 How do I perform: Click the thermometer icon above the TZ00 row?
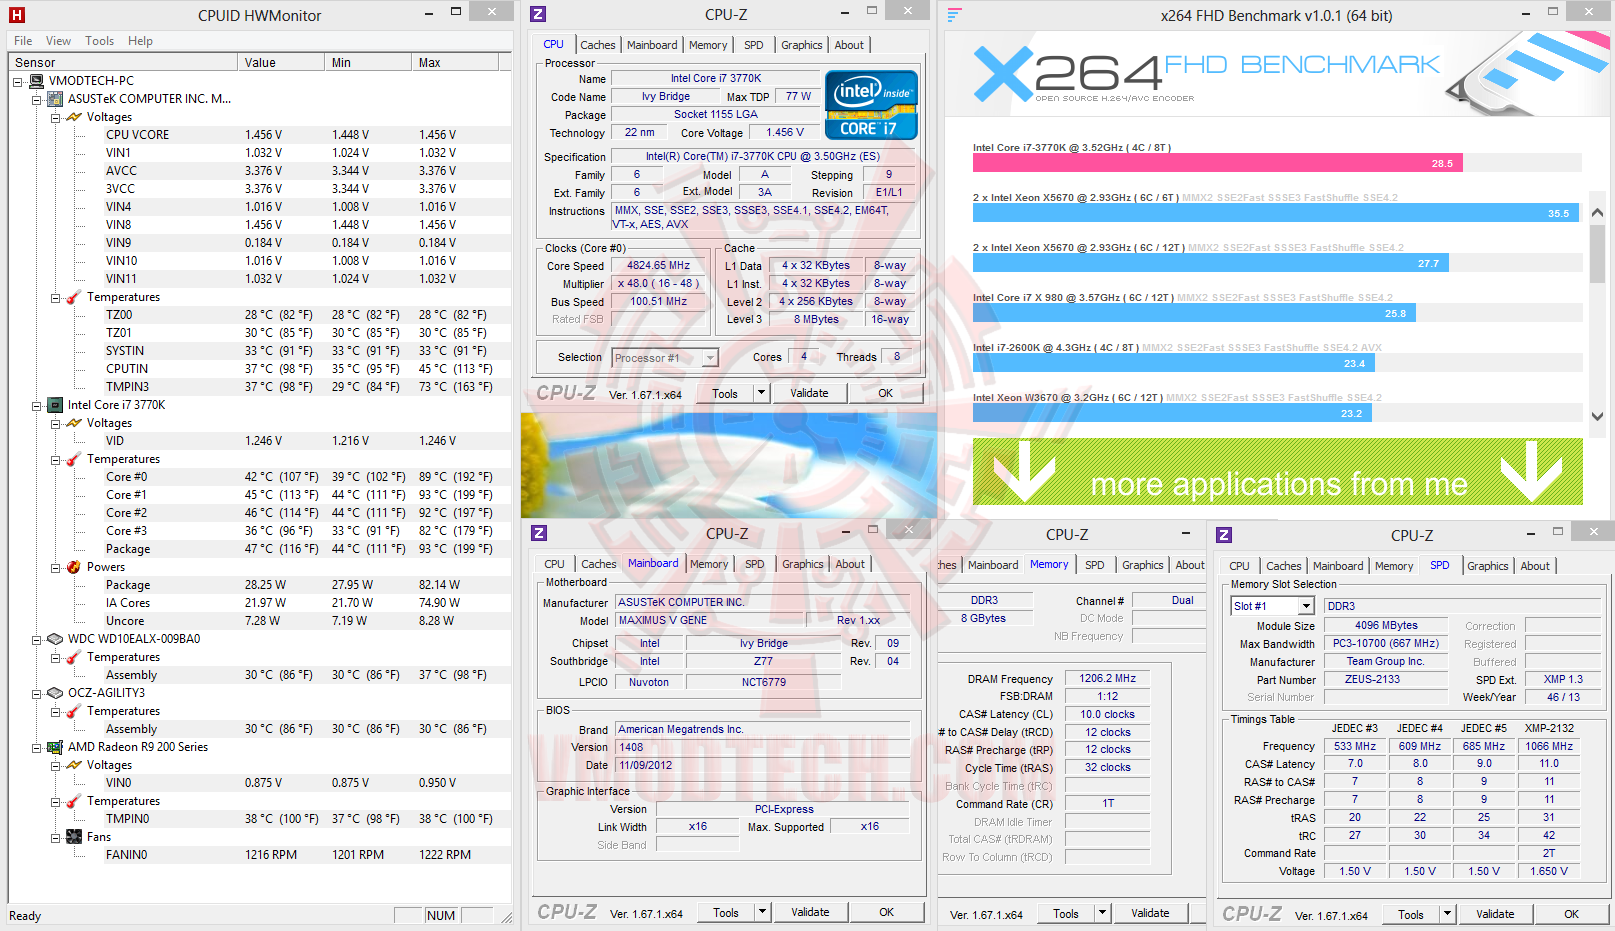click(x=74, y=297)
